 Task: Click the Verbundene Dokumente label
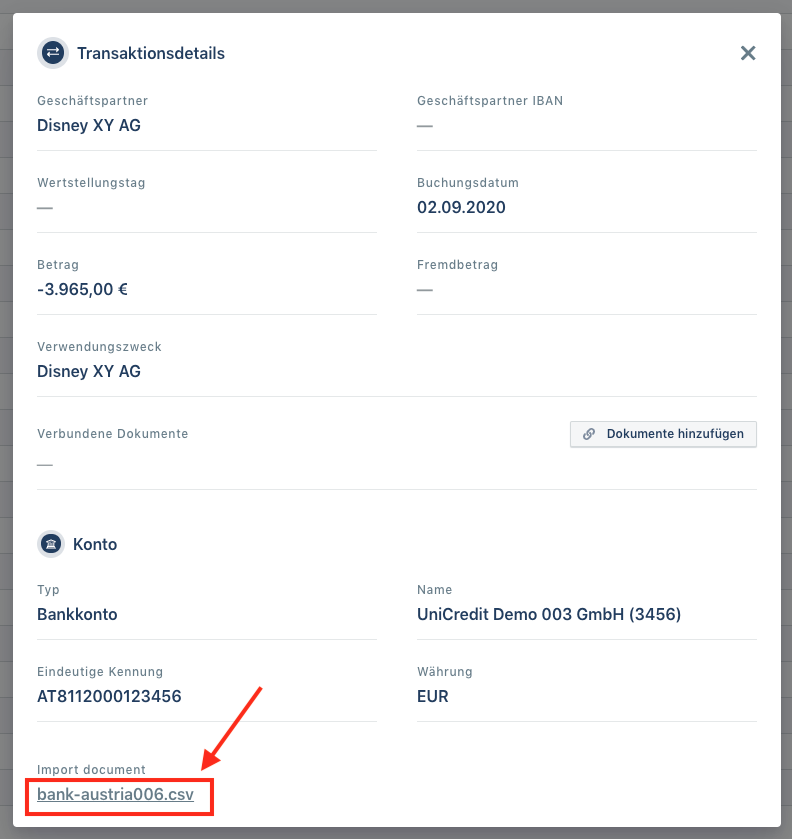pos(113,434)
